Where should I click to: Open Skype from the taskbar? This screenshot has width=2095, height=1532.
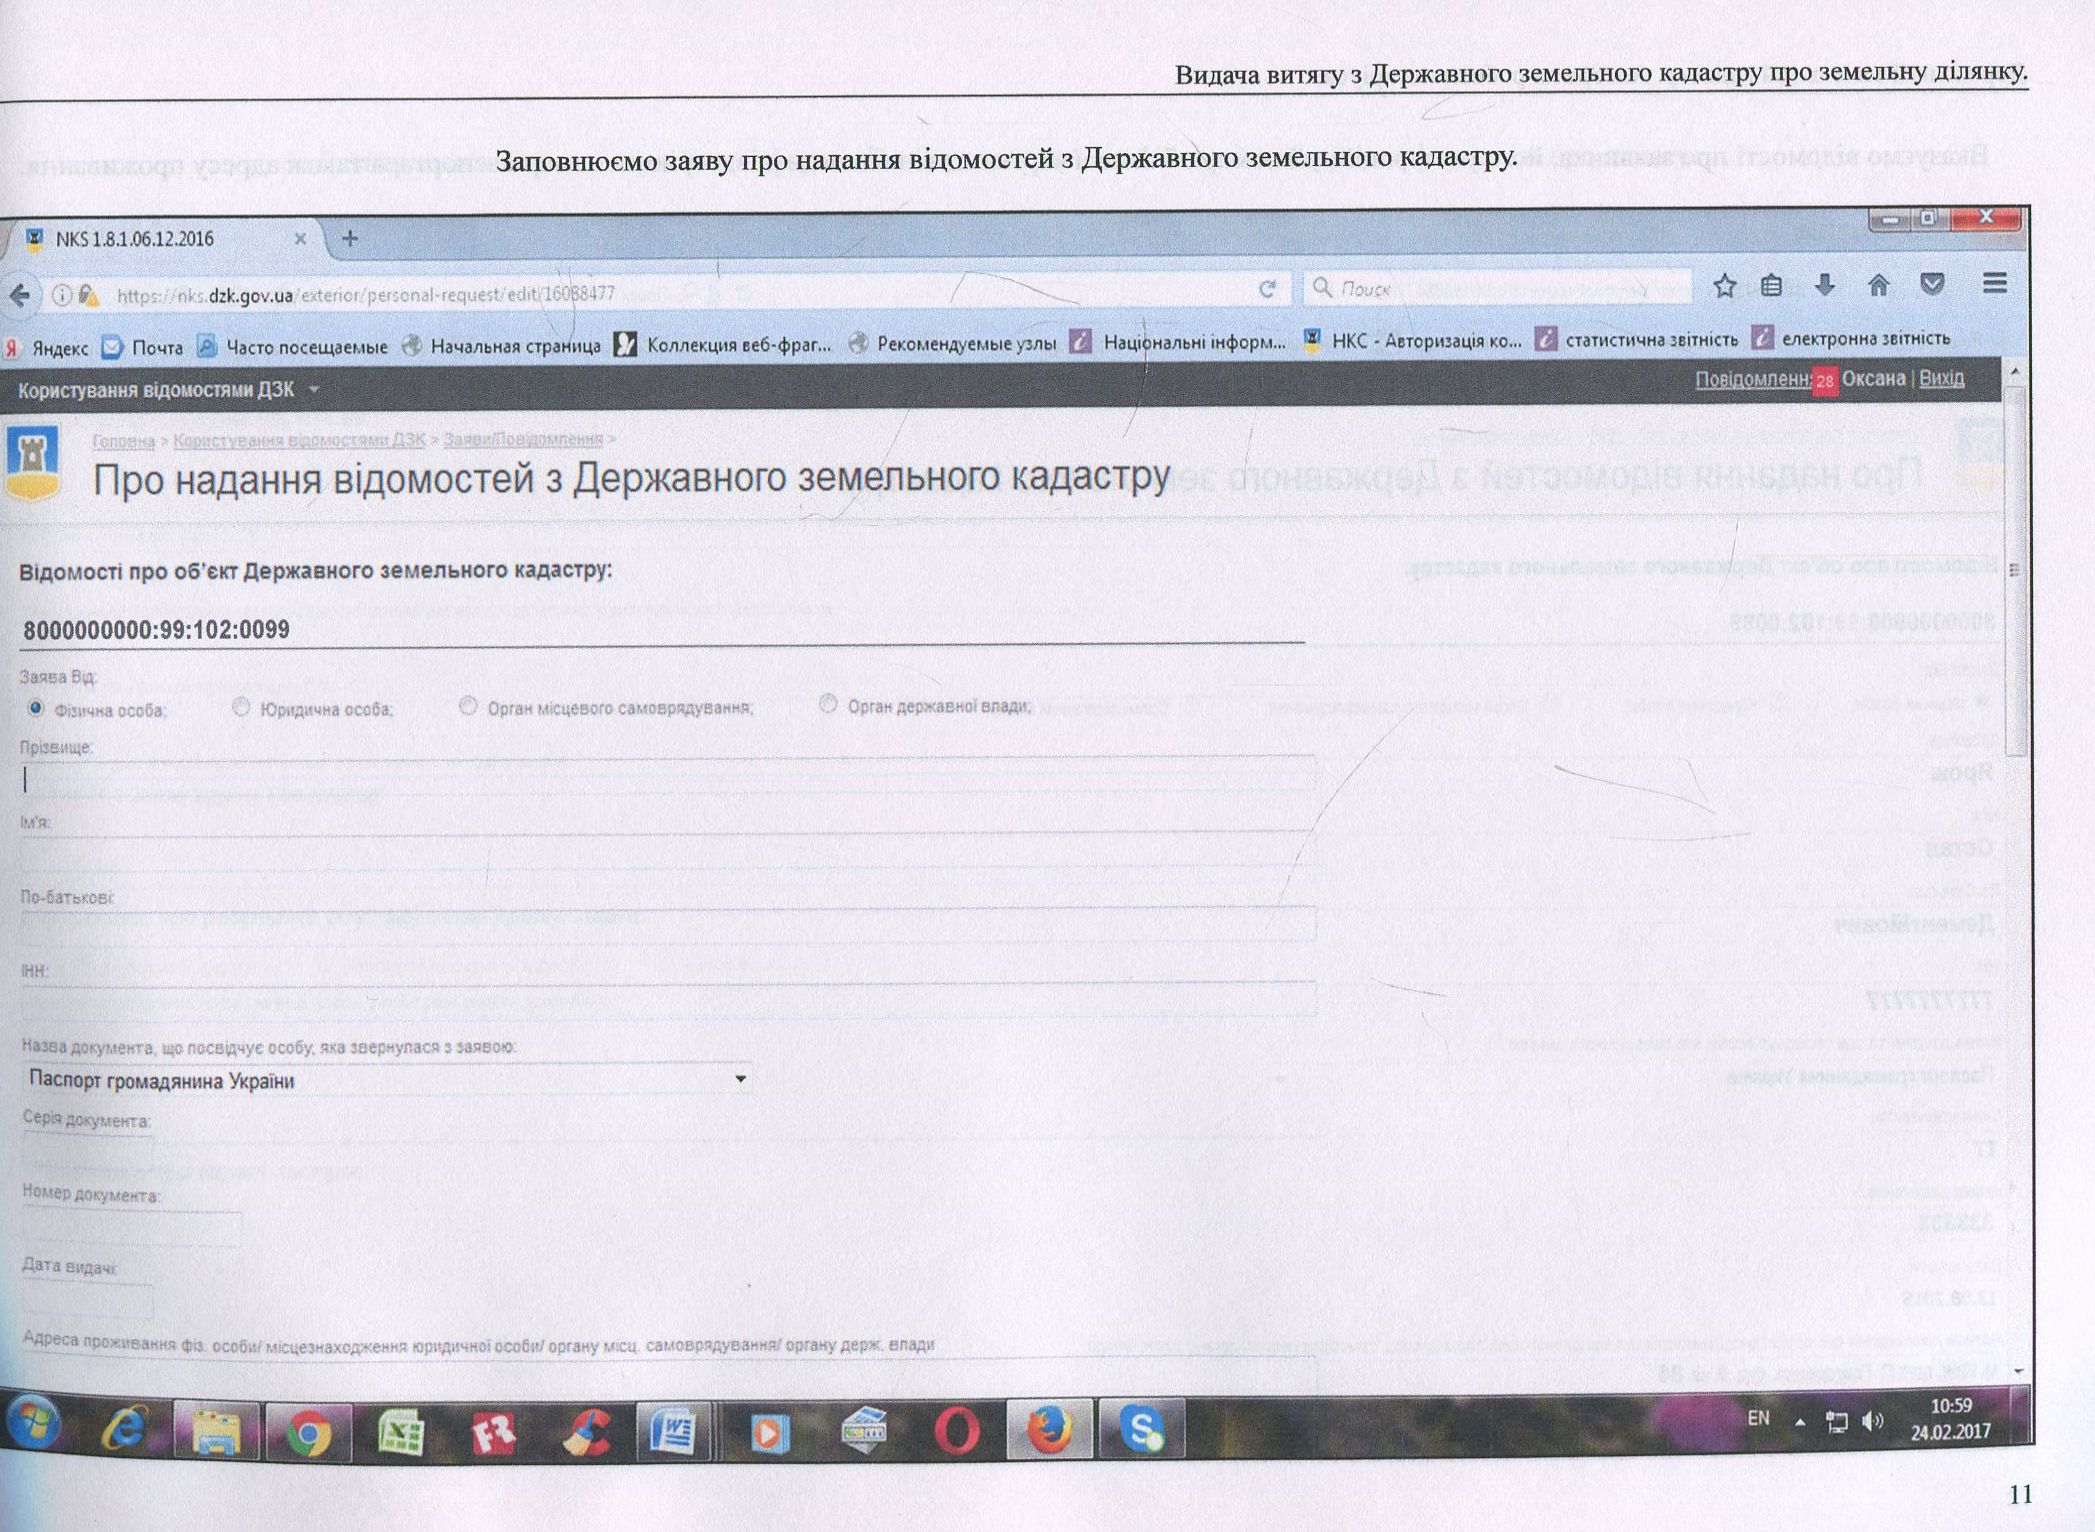click(1142, 1428)
